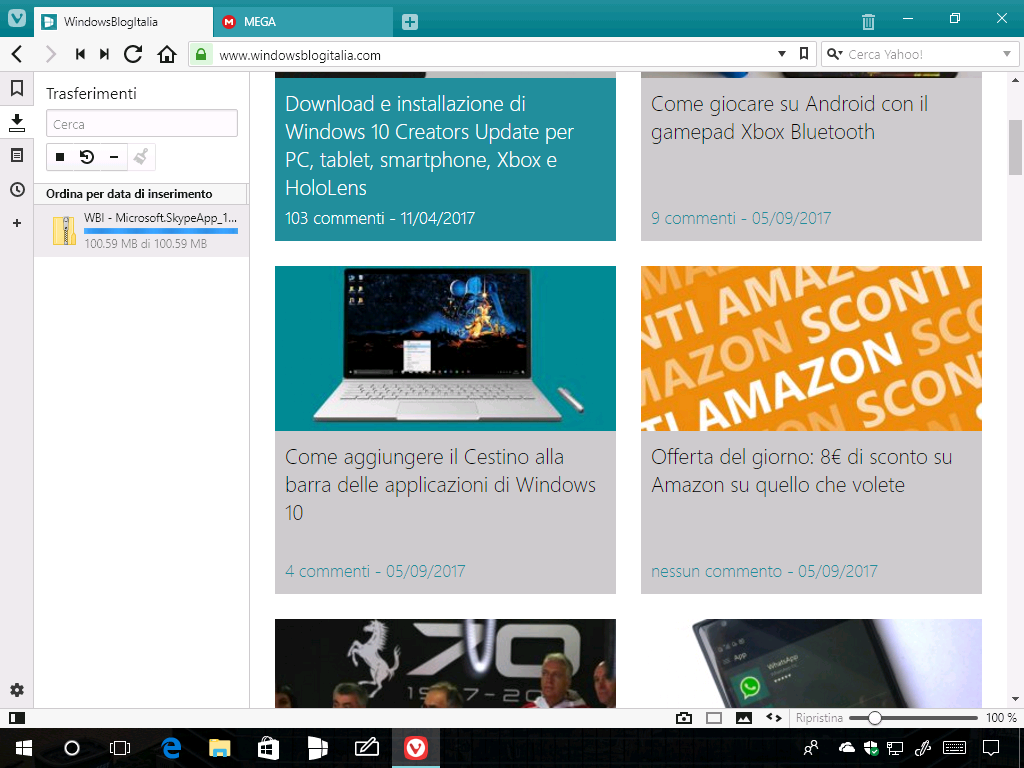1024x768 pixels.
Task: Open article 'Download e installazione di Windows 10 Creators Update'
Action: coord(429,146)
